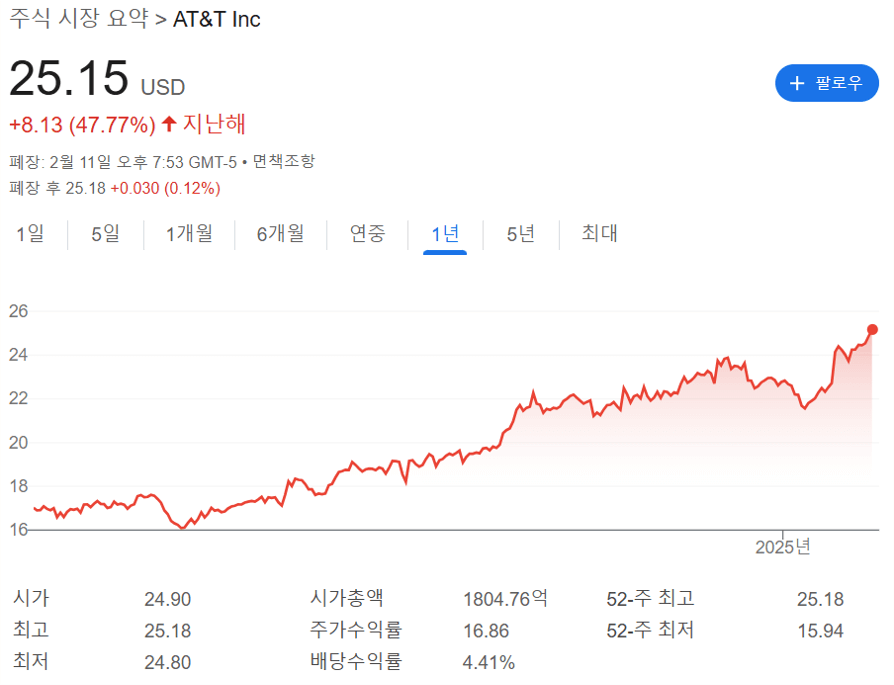
Task: Click the red up-arrow next to 지난해
Action: click(x=169, y=123)
